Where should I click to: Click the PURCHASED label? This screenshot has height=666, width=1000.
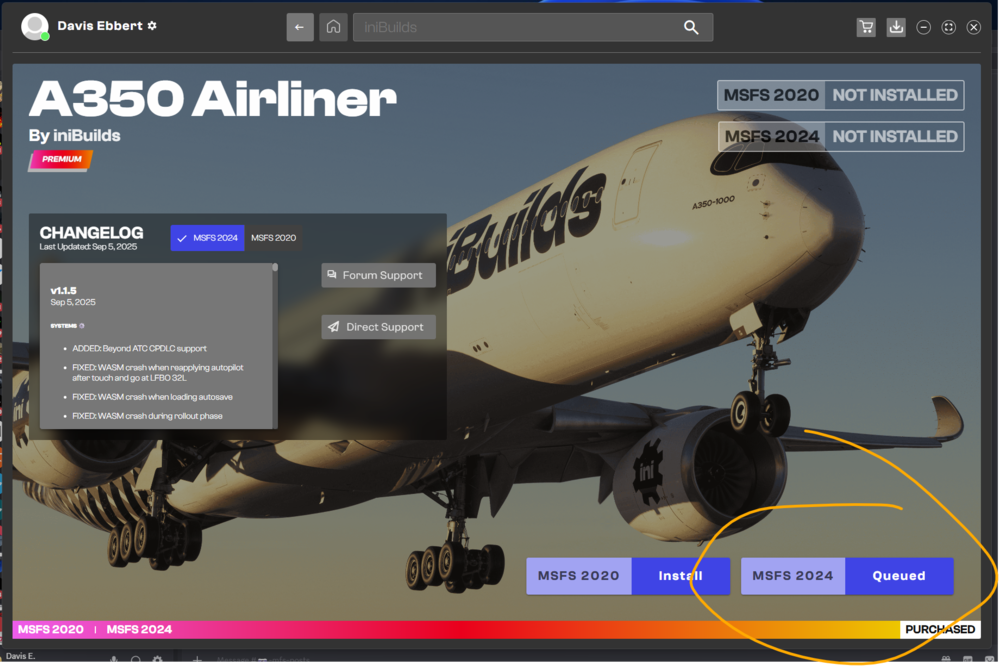click(940, 629)
